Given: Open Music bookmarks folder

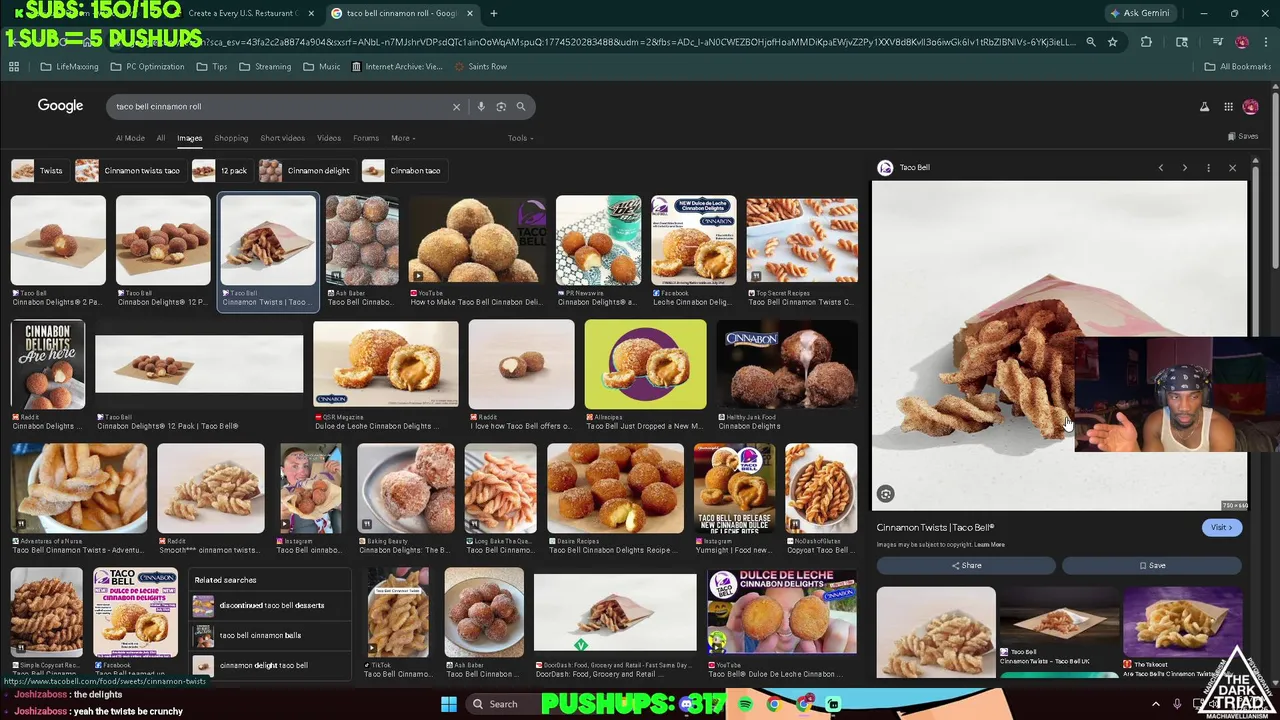Looking at the screenshot, I should point(322,67).
